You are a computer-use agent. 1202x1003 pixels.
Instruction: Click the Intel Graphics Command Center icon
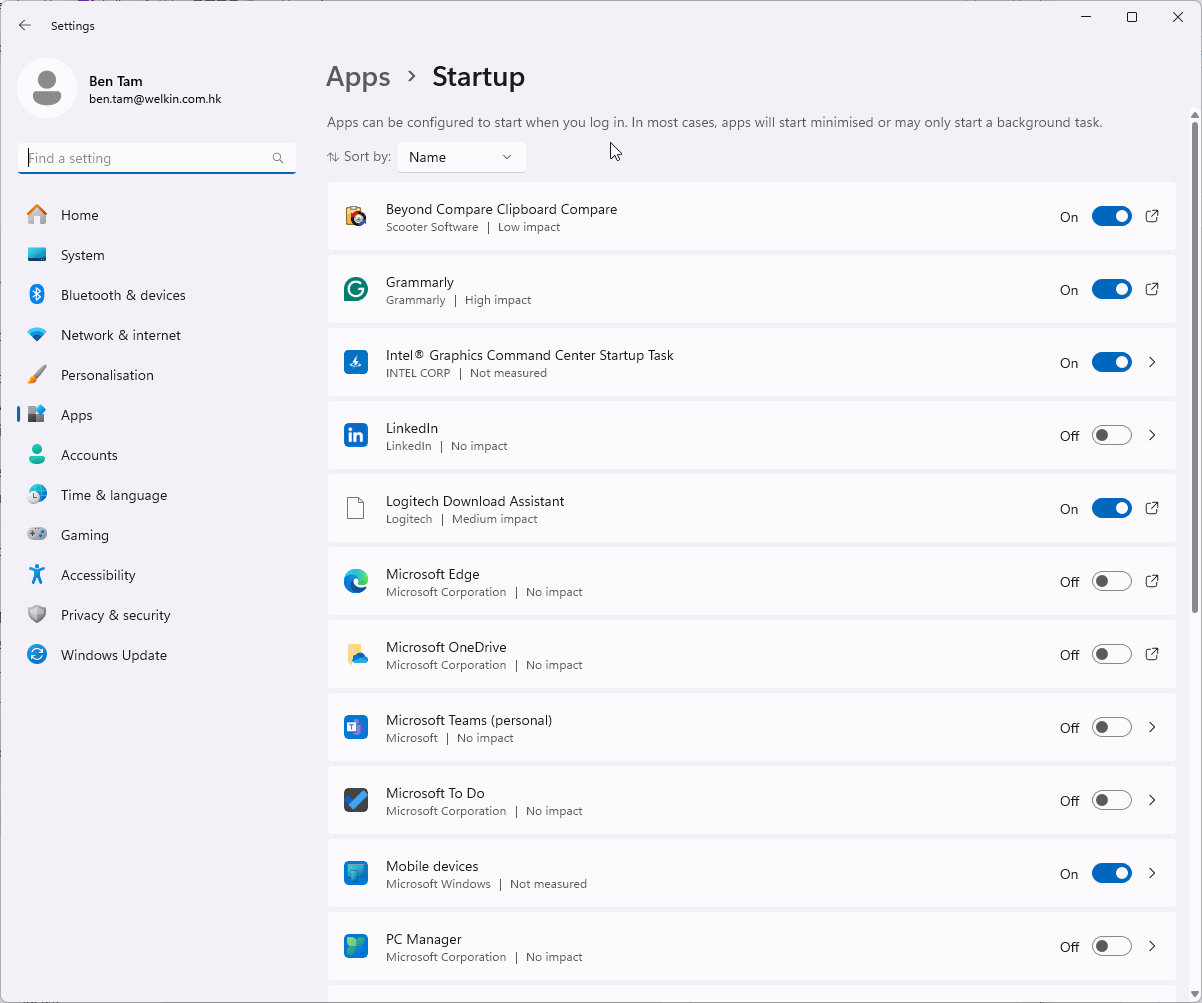[356, 362]
